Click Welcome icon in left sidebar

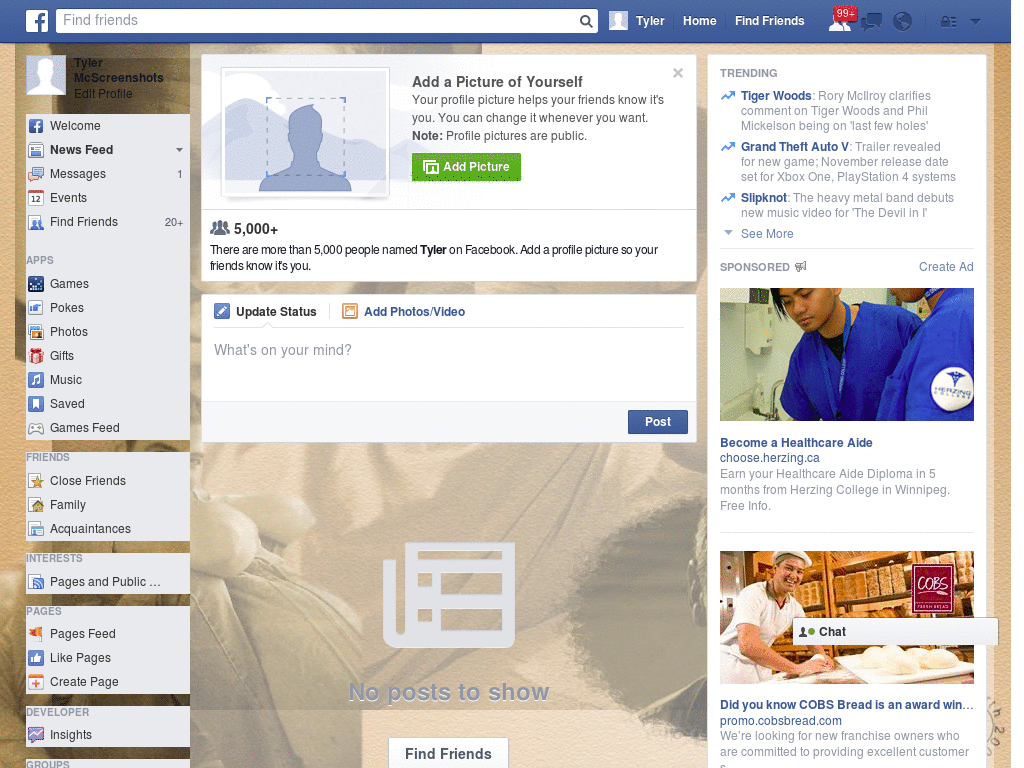36,126
